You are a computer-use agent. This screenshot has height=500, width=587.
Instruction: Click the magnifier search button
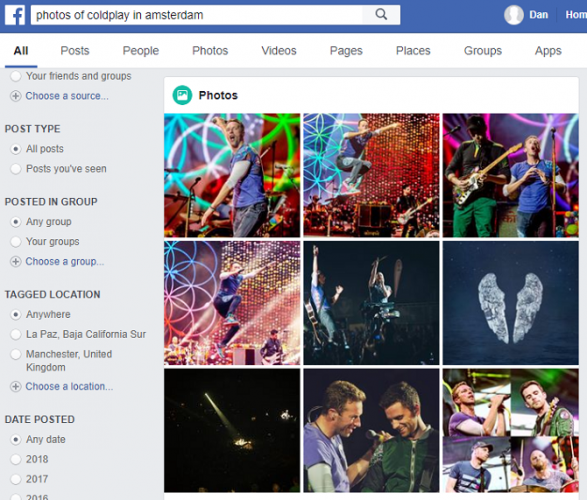[381, 15]
